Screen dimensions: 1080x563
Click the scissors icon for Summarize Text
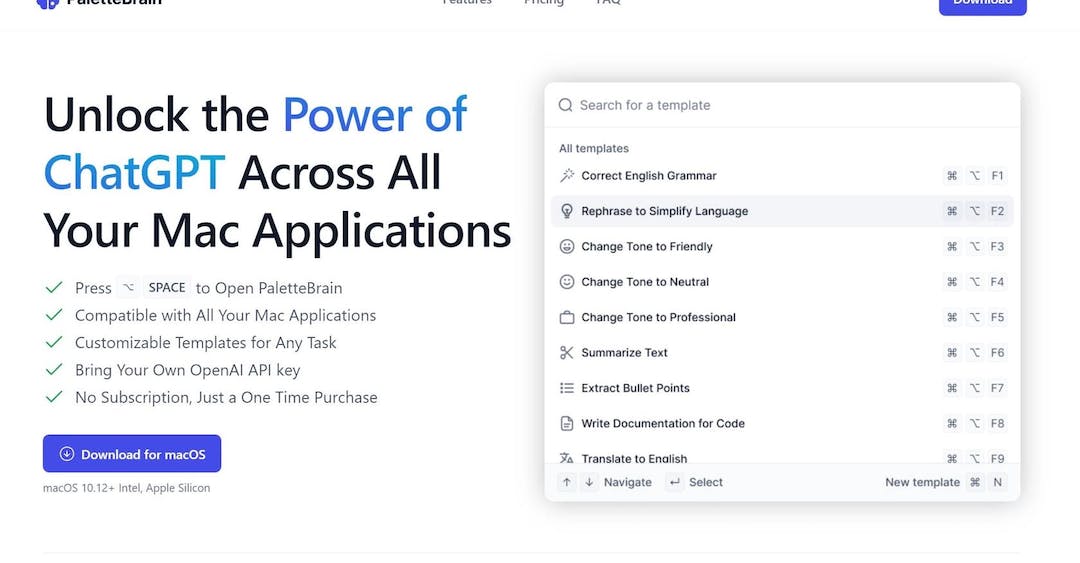567,353
